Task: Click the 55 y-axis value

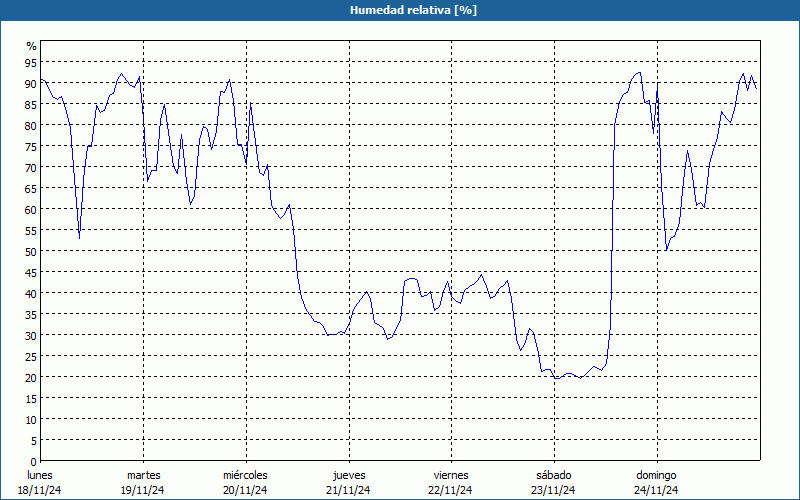Action: [x=32, y=230]
